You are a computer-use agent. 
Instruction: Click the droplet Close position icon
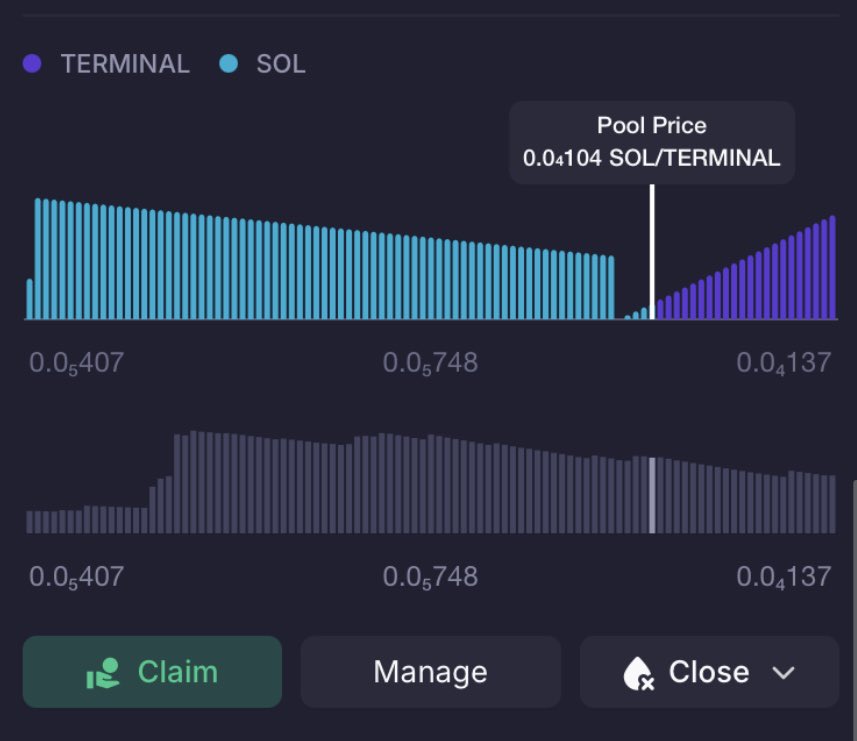click(x=638, y=674)
